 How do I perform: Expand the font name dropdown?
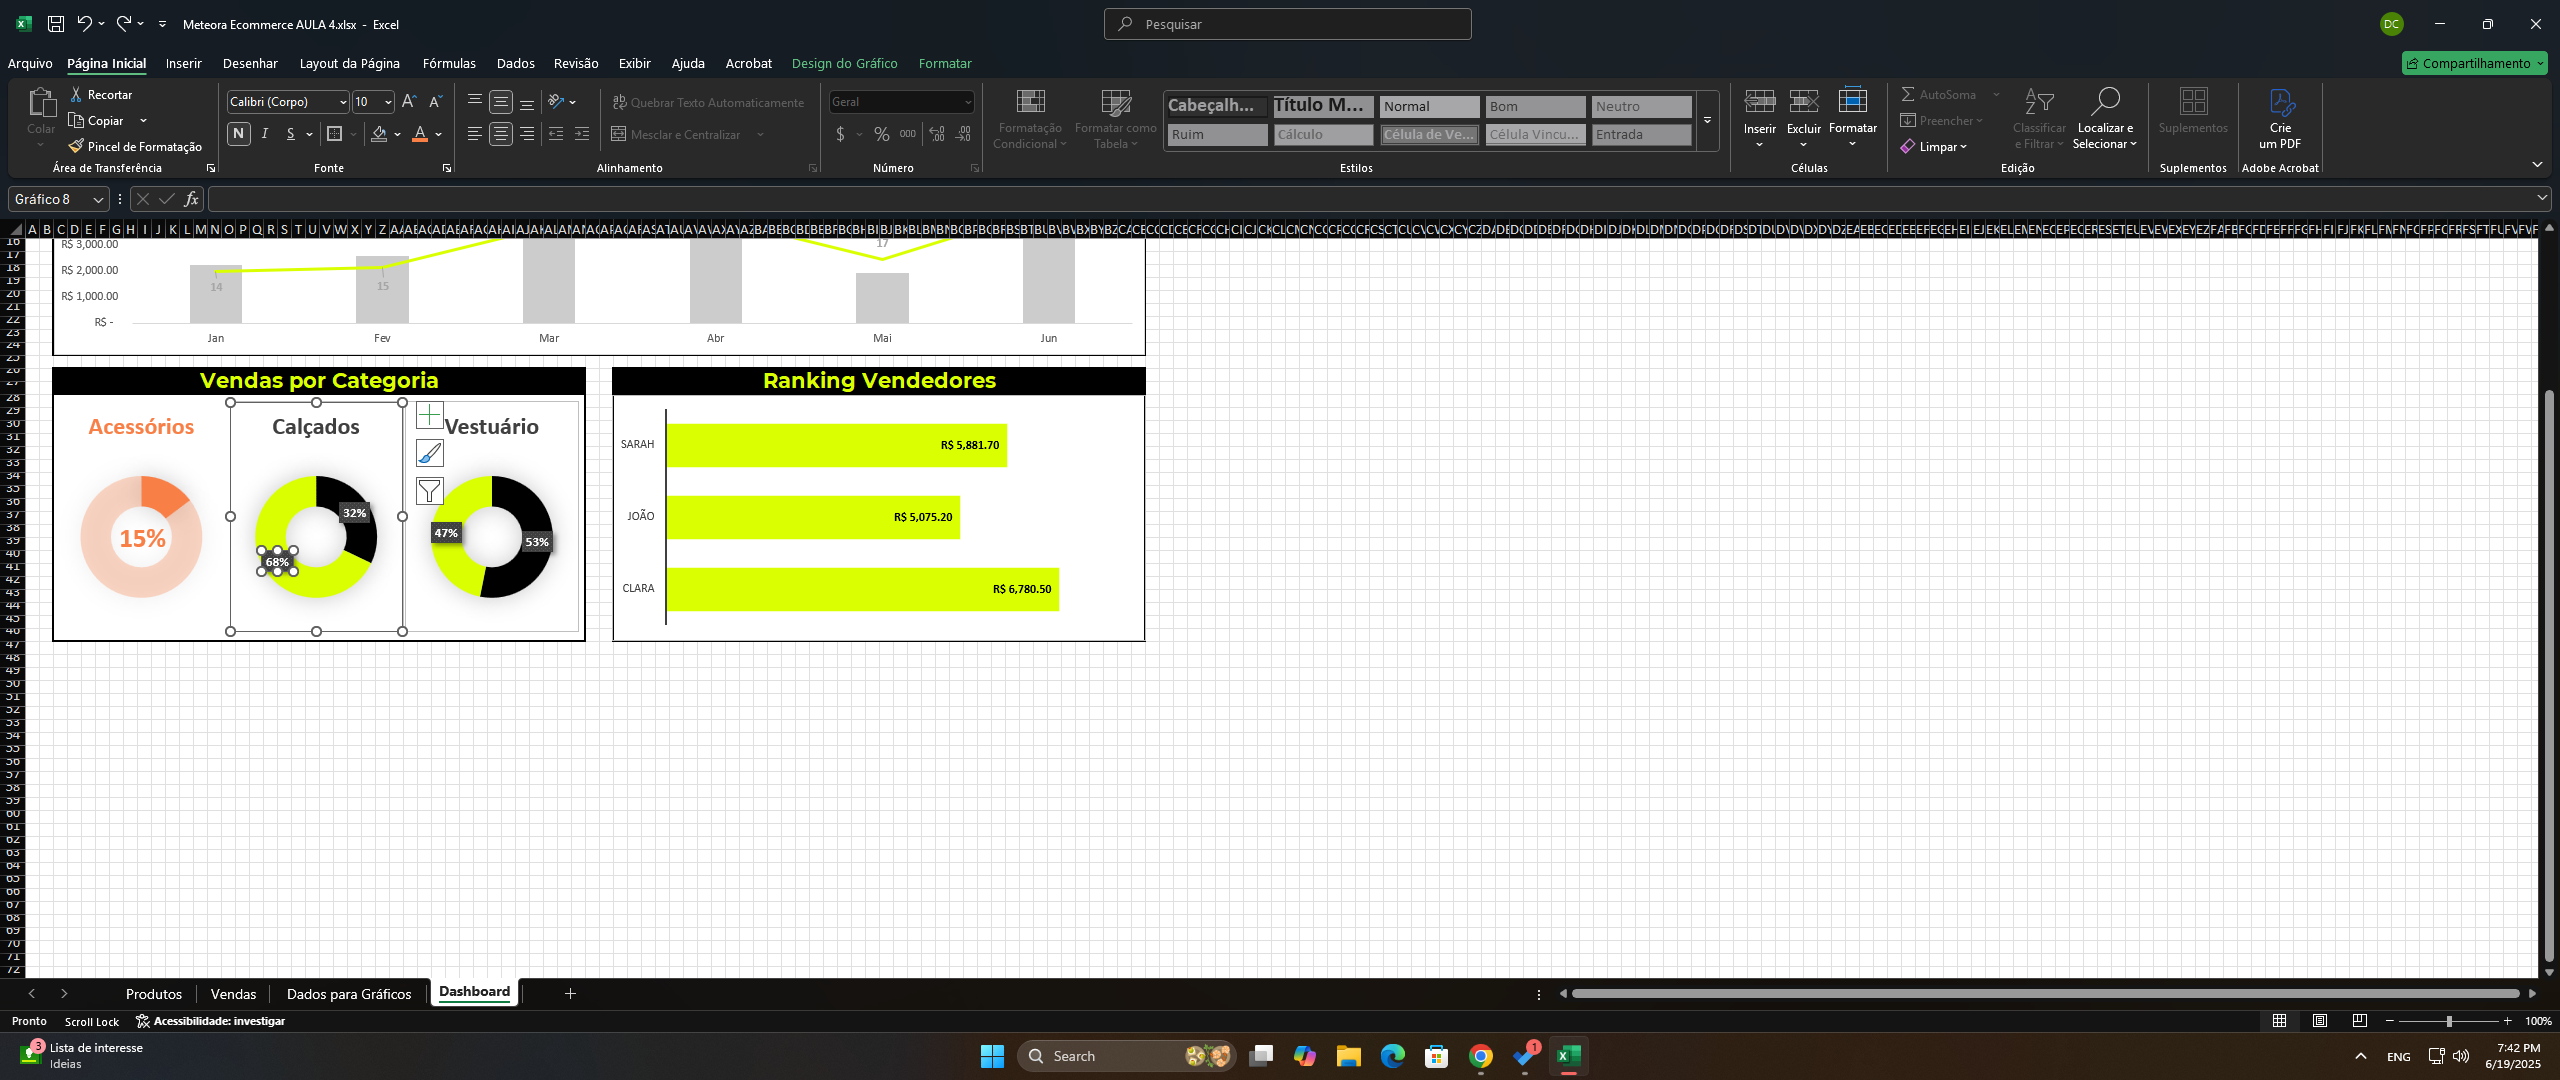(x=343, y=102)
